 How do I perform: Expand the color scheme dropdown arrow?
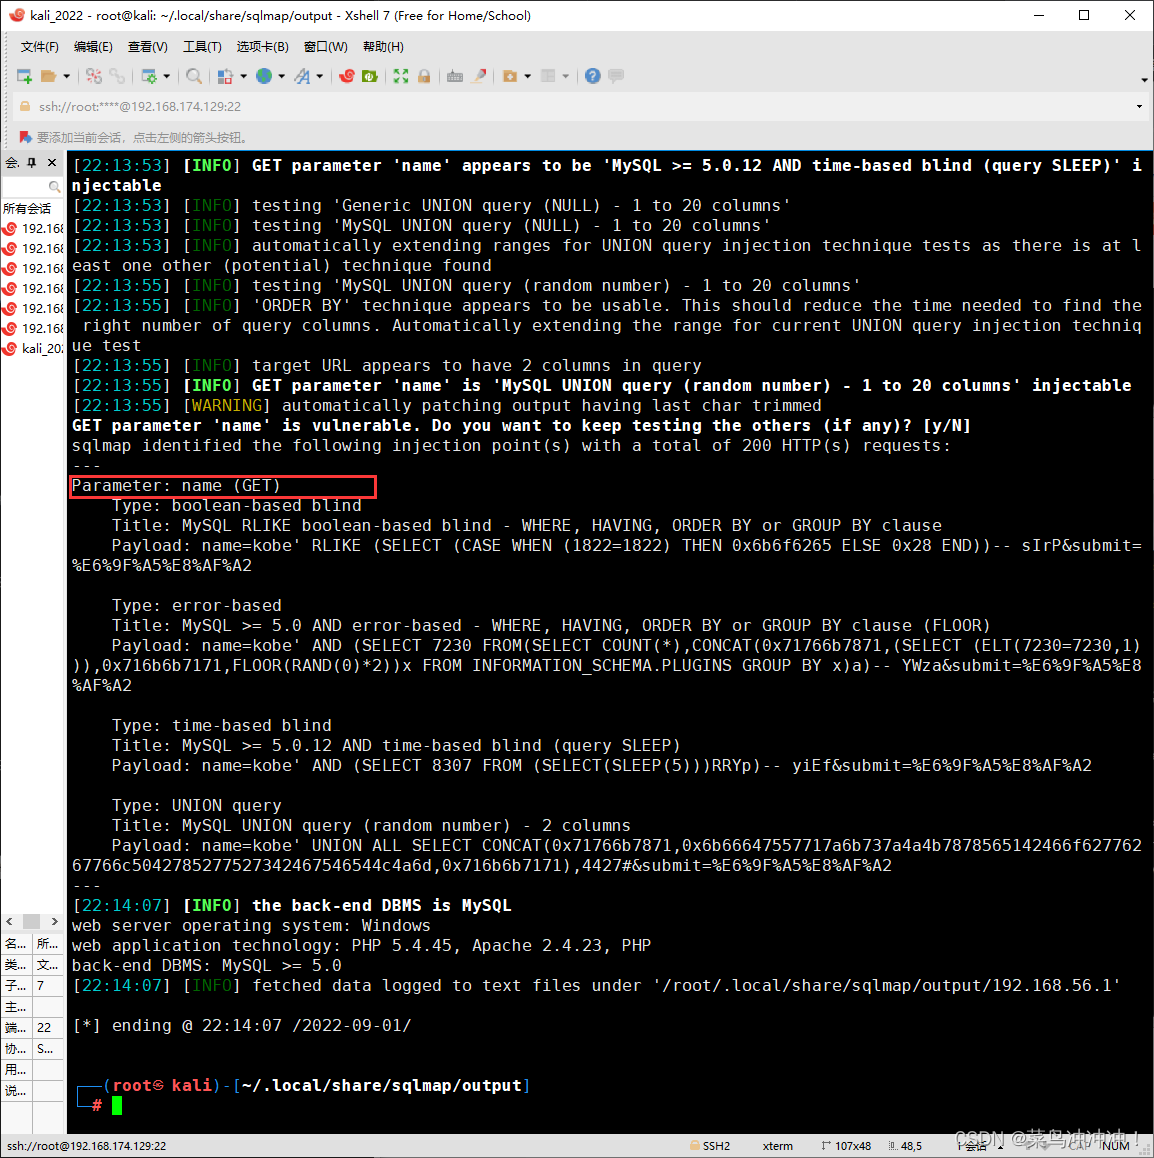(x=243, y=76)
